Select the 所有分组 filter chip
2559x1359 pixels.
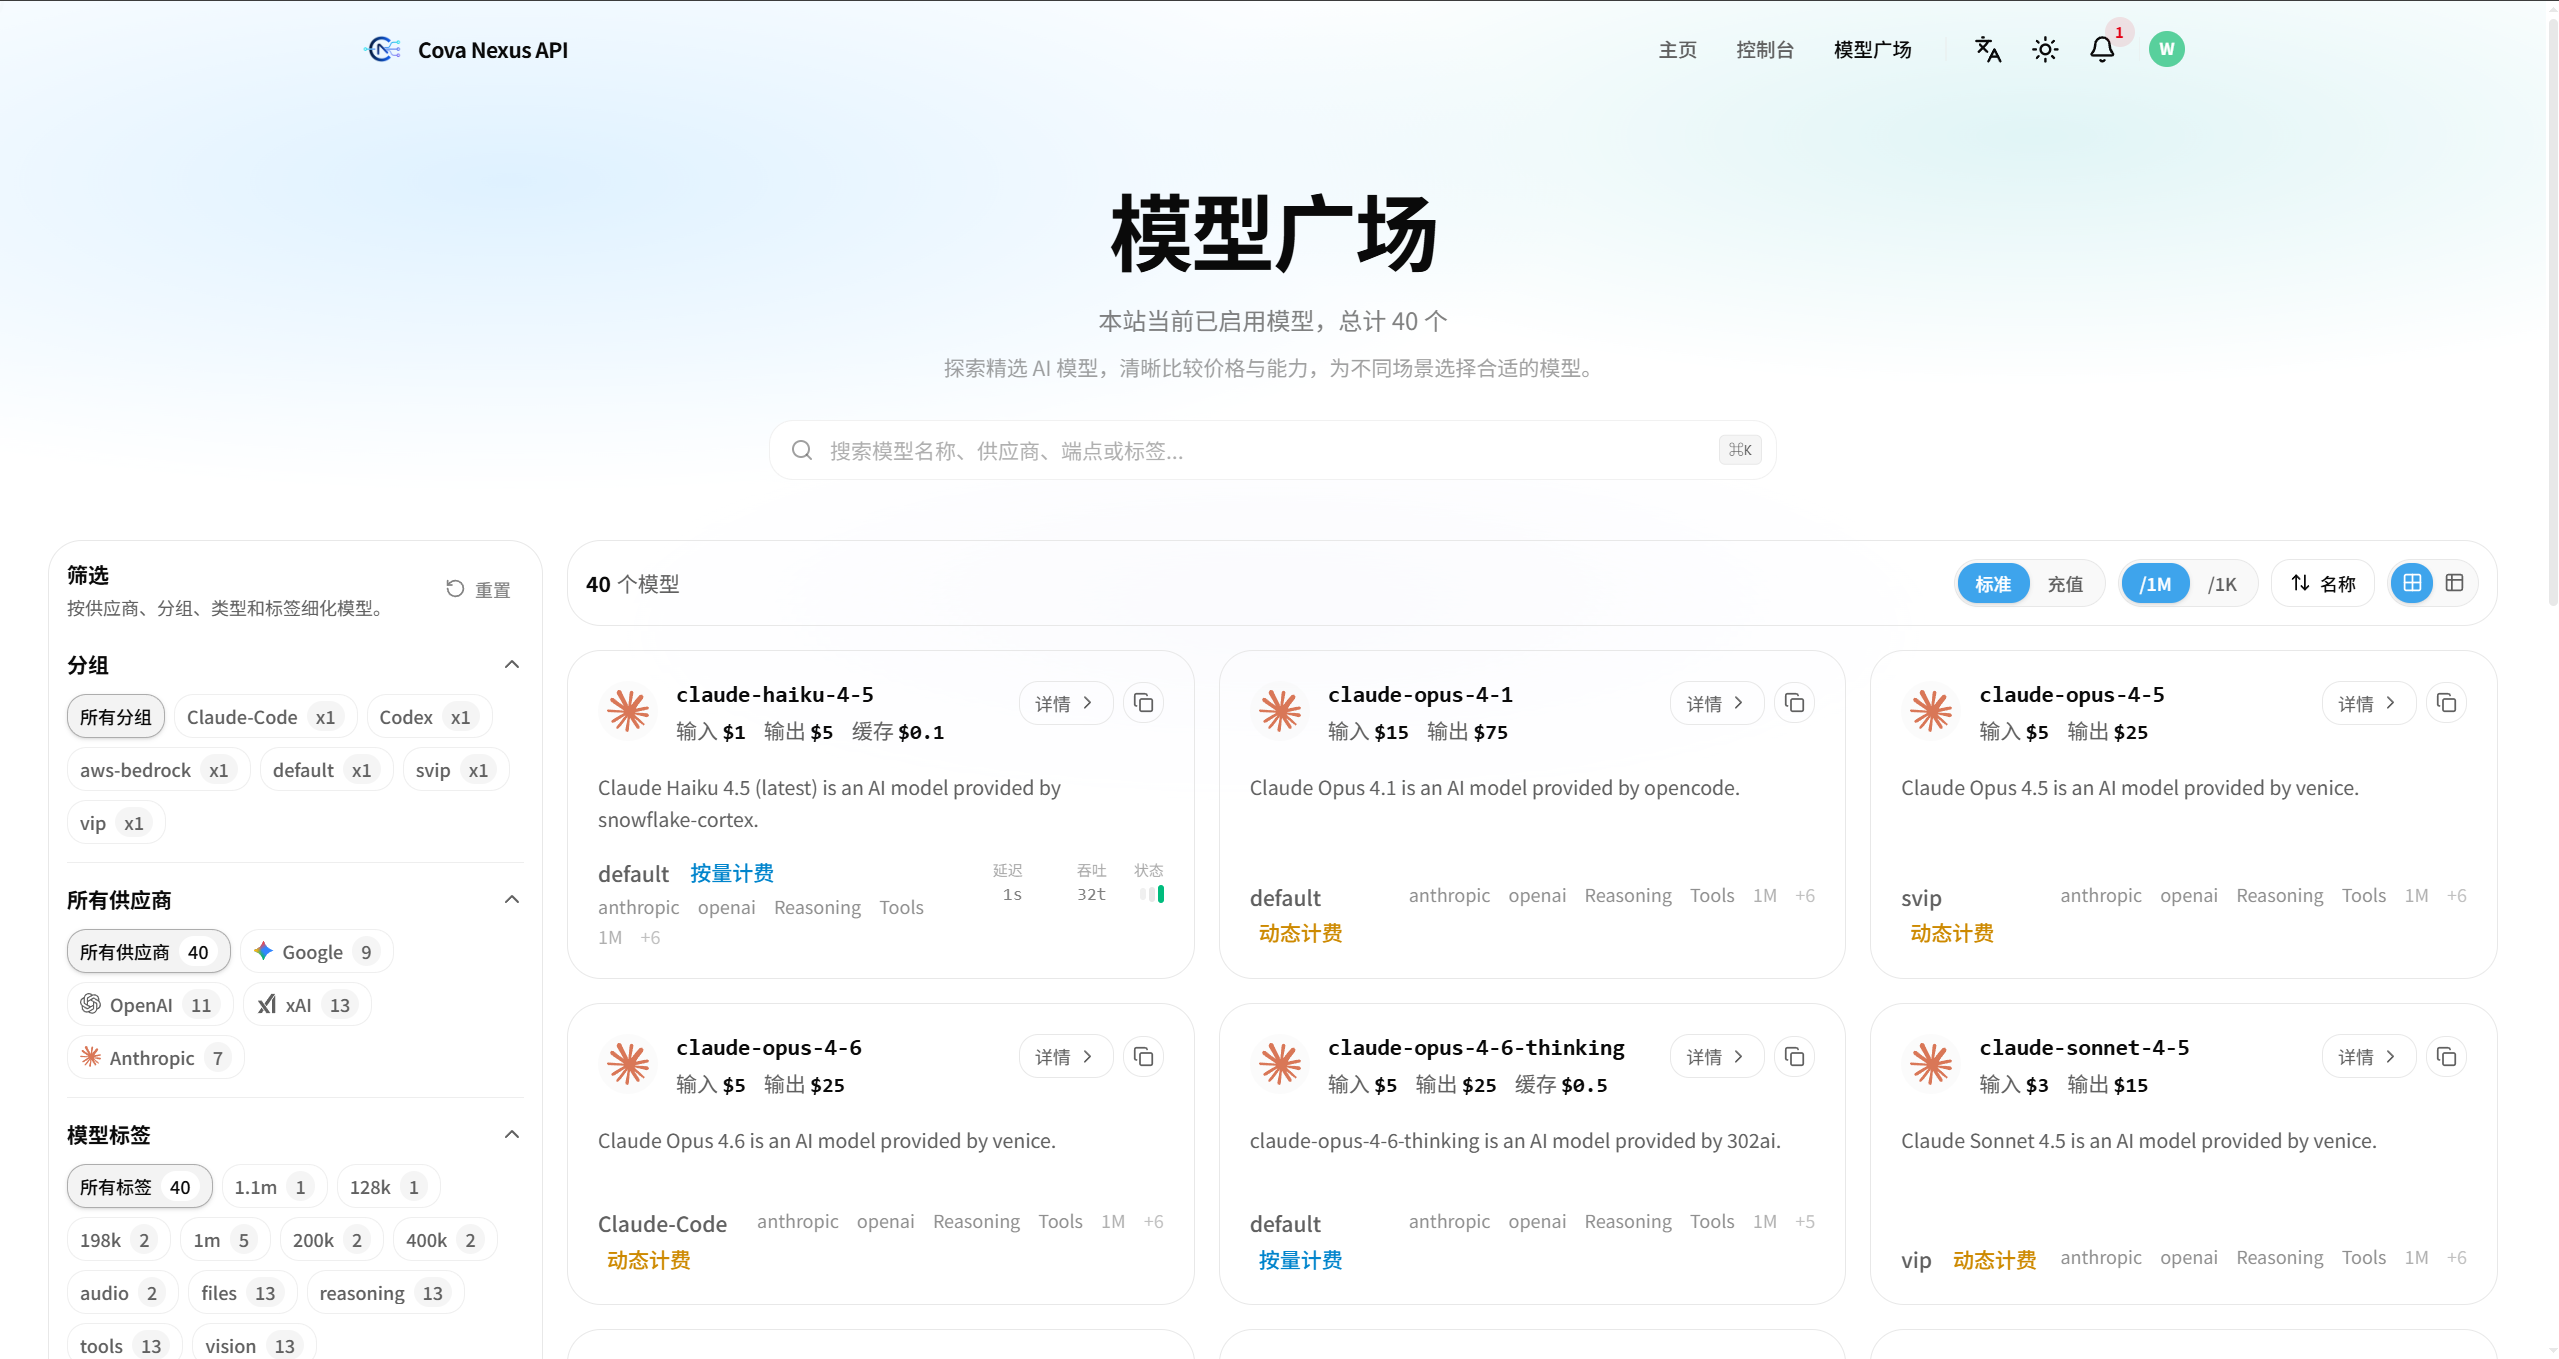116,717
